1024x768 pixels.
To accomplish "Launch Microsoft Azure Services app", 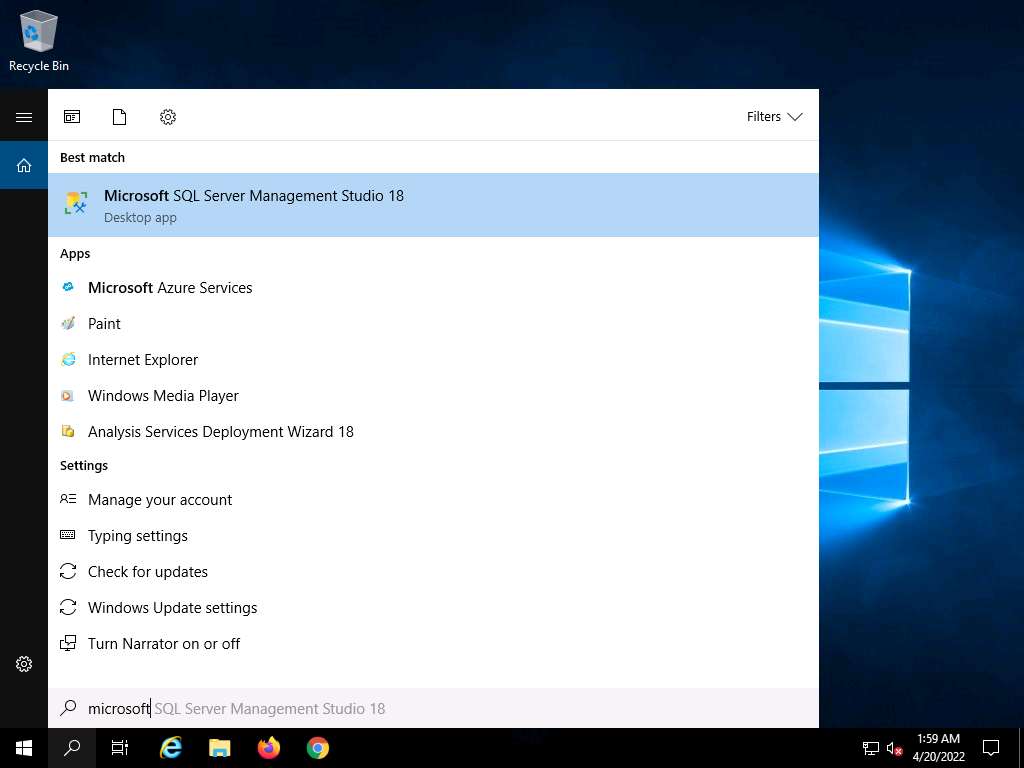I will [170, 288].
